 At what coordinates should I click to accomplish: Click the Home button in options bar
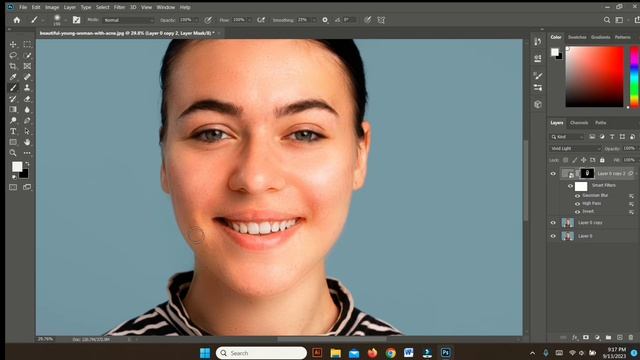pyautogui.click(x=17, y=20)
